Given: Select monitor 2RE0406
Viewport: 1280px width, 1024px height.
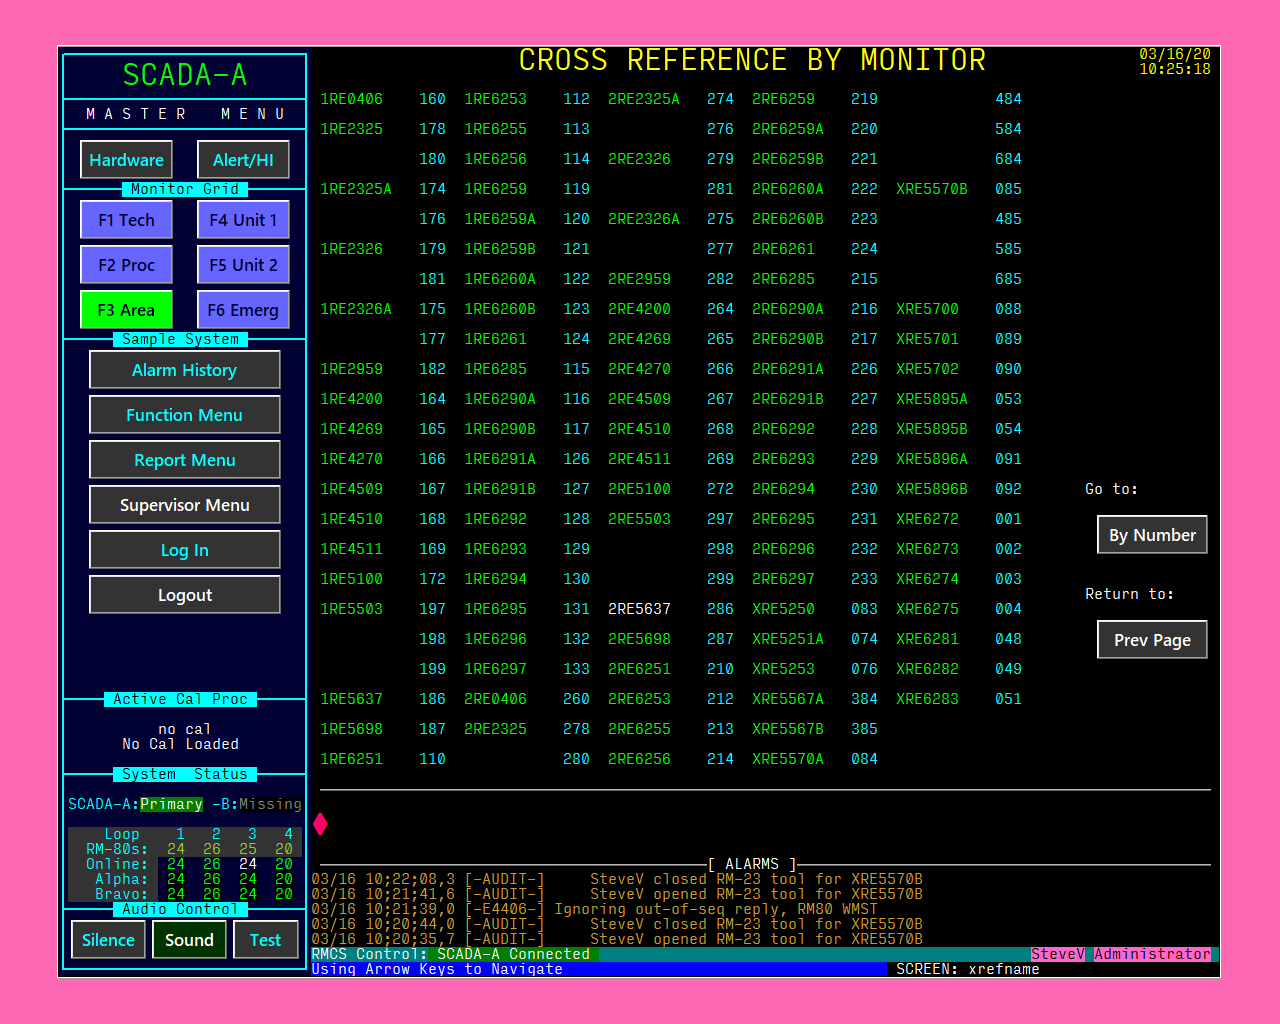Looking at the screenshot, I should [495, 699].
